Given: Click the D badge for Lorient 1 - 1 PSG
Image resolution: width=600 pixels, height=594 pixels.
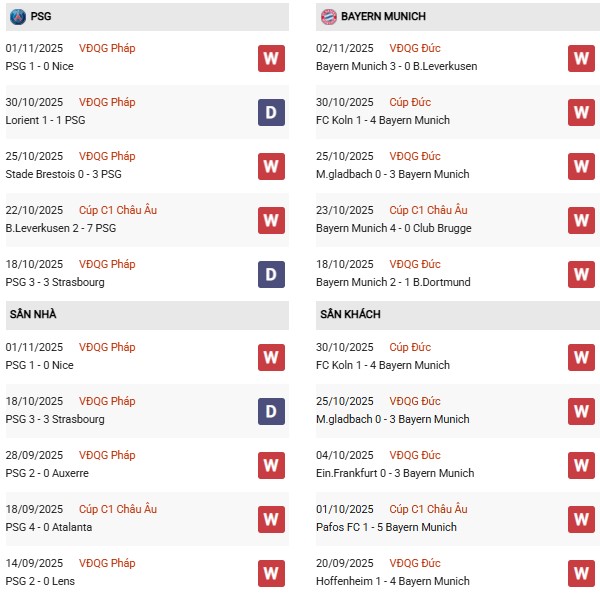Looking at the screenshot, I should pos(270,112).
